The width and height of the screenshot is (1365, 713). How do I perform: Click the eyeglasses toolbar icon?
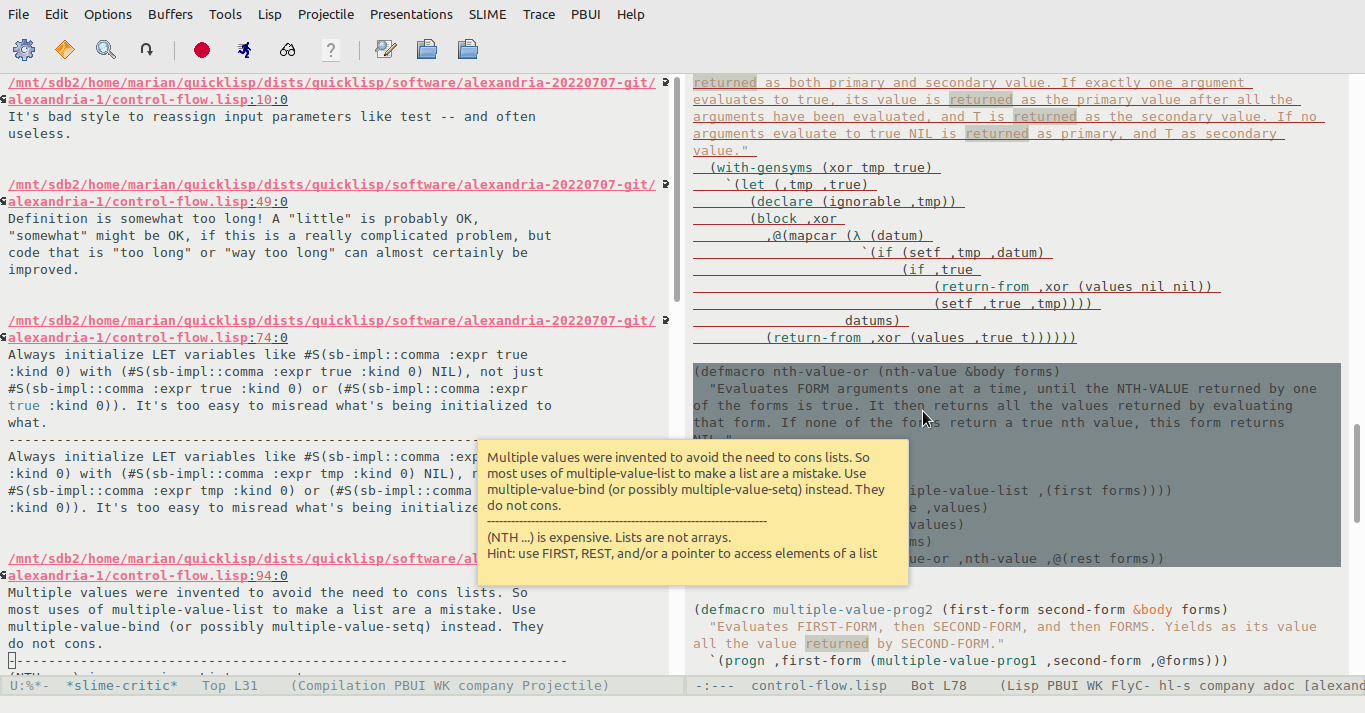point(287,49)
